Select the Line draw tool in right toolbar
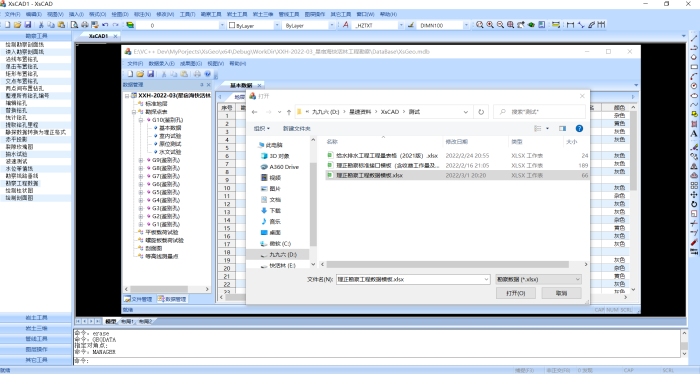 (x=694, y=39)
